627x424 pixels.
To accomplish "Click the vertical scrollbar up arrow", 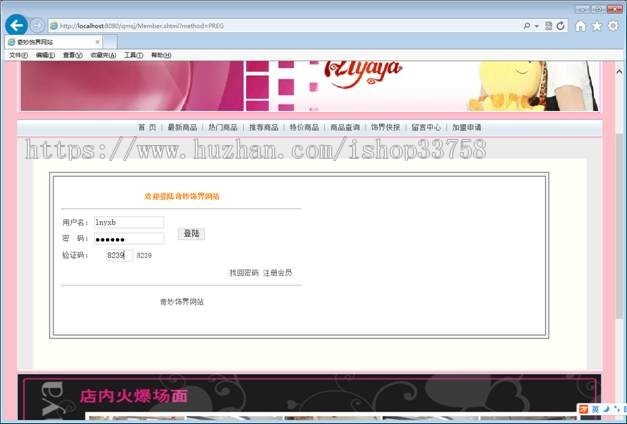I will pos(619,72).
